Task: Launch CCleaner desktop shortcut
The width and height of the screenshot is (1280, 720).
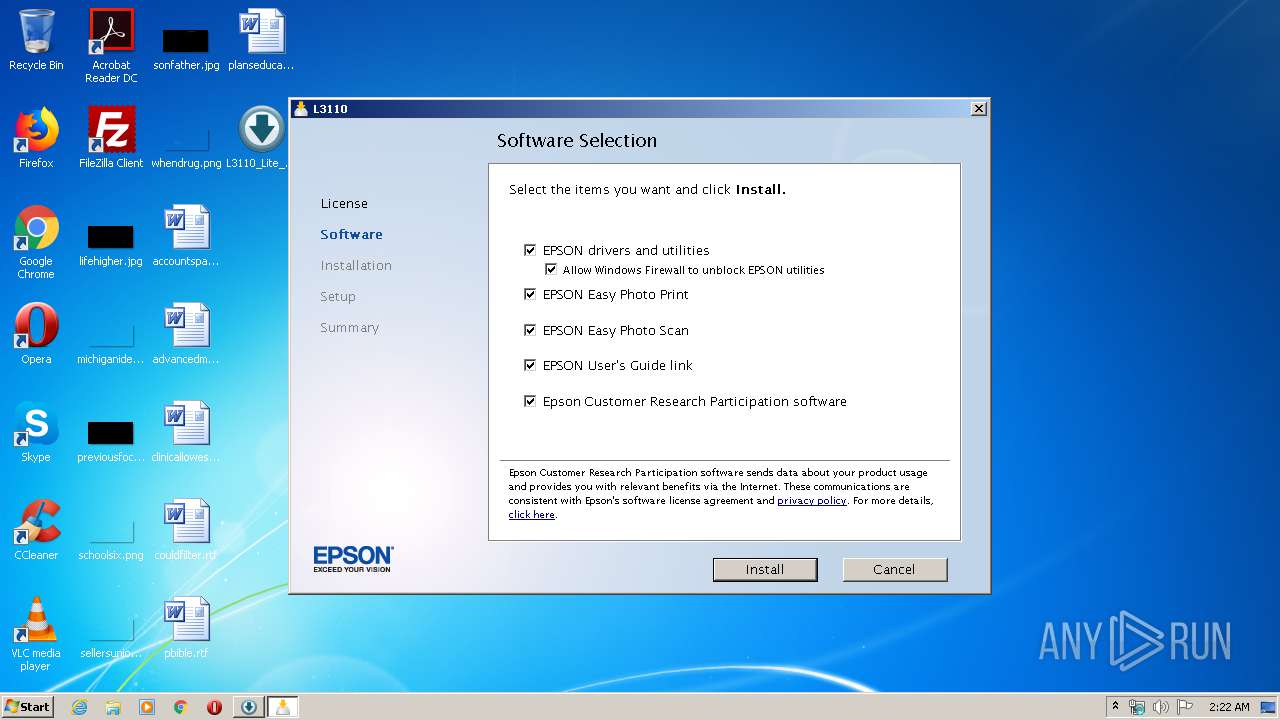Action: point(36,530)
